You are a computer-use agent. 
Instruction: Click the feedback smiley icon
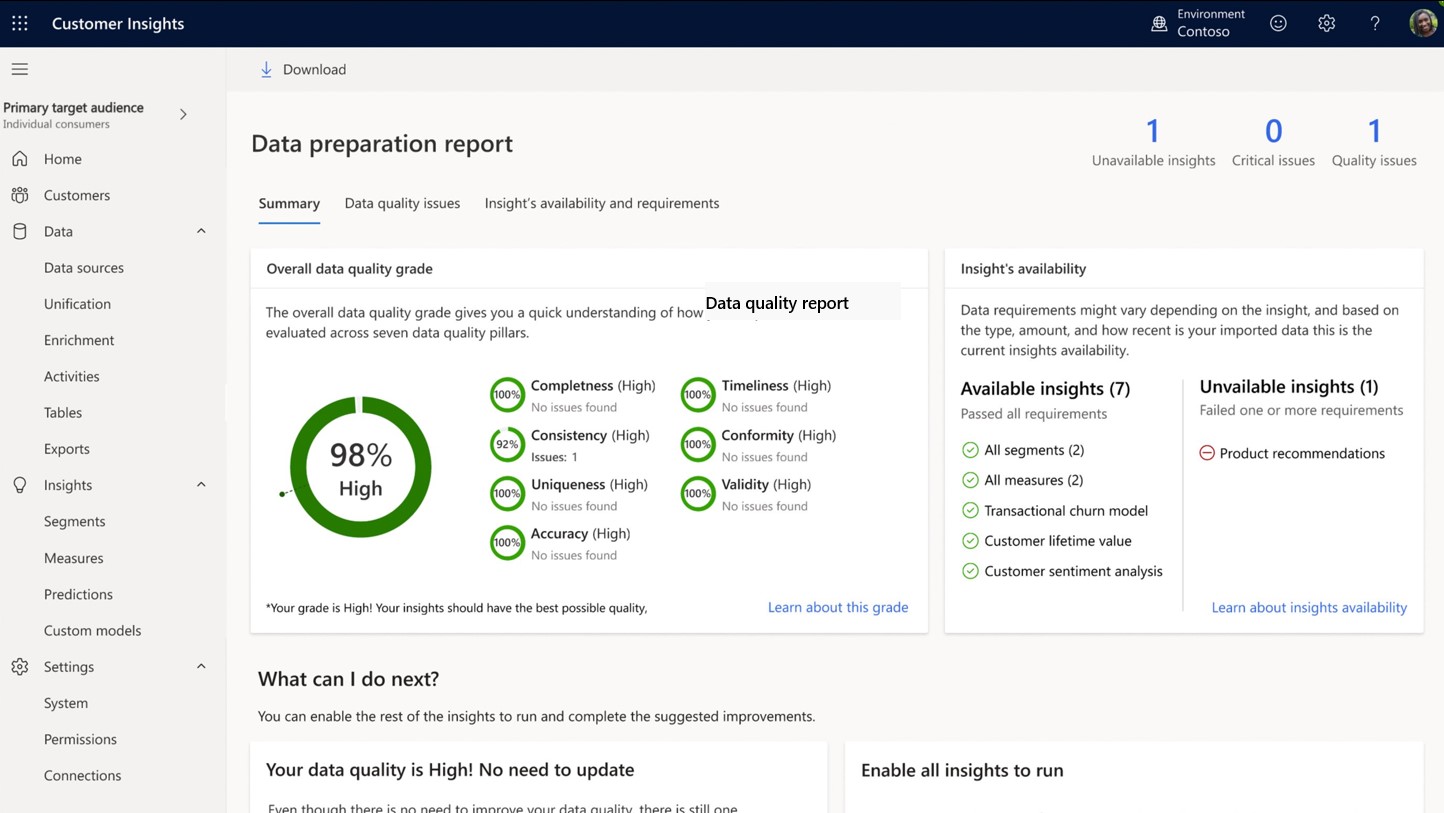[x=1278, y=22]
